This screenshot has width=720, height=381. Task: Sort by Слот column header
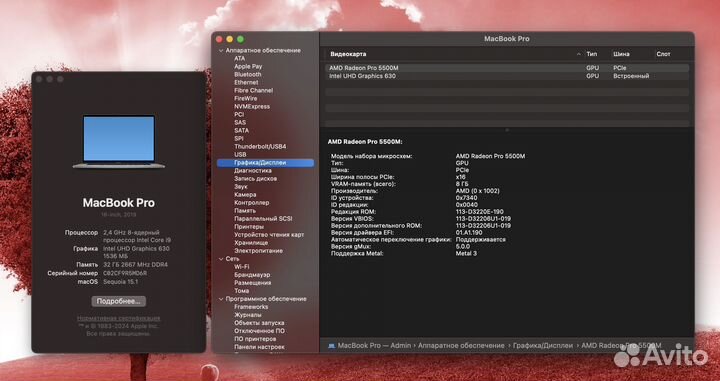pyautogui.click(x=663, y=54)
